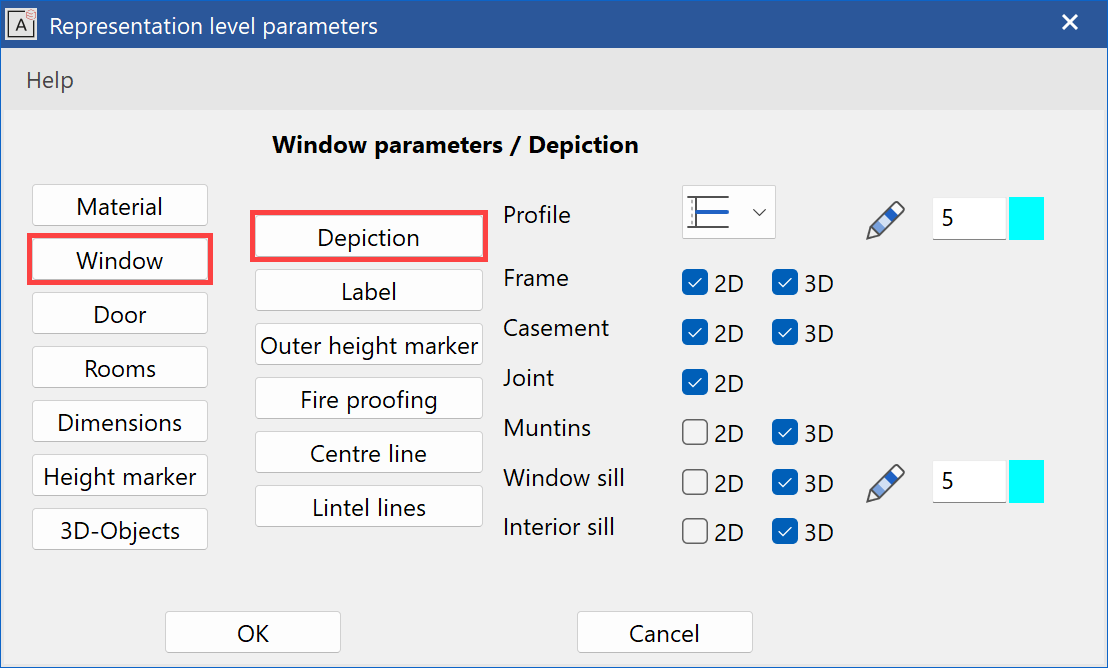
Task: Click the application icon in the title bar
Action: (x=21, y=25)
